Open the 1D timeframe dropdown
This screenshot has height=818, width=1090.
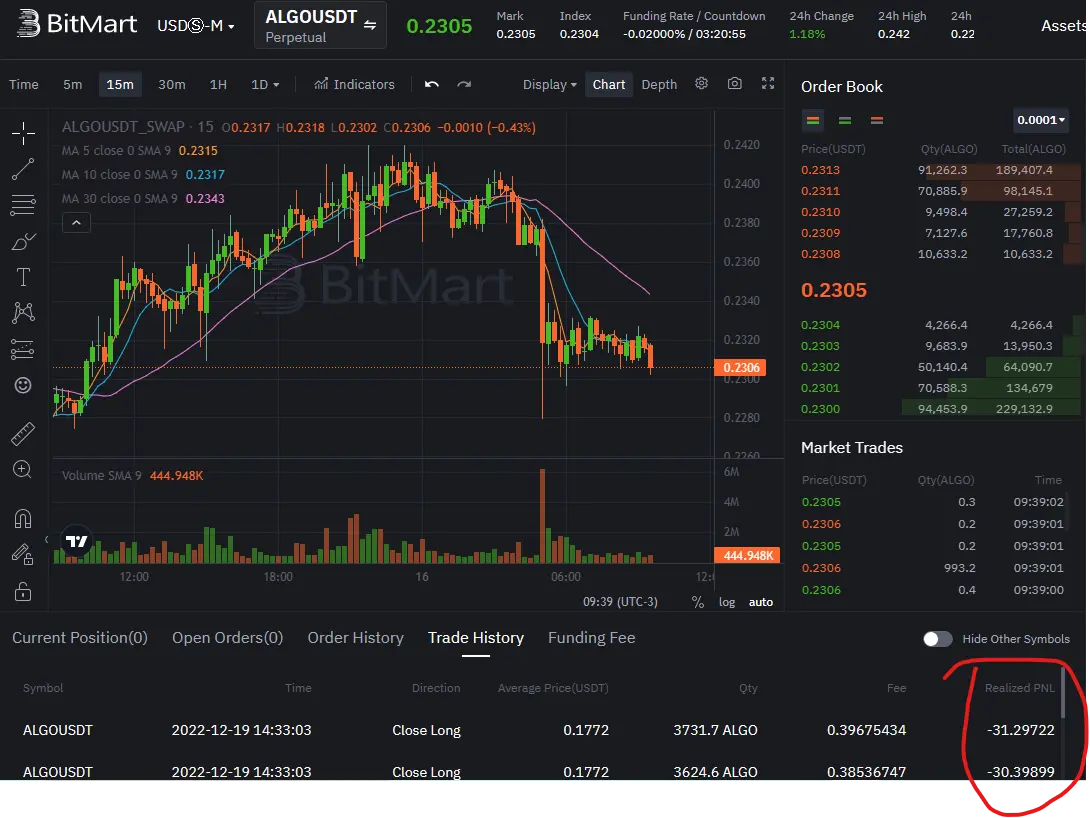coord(265,84)
